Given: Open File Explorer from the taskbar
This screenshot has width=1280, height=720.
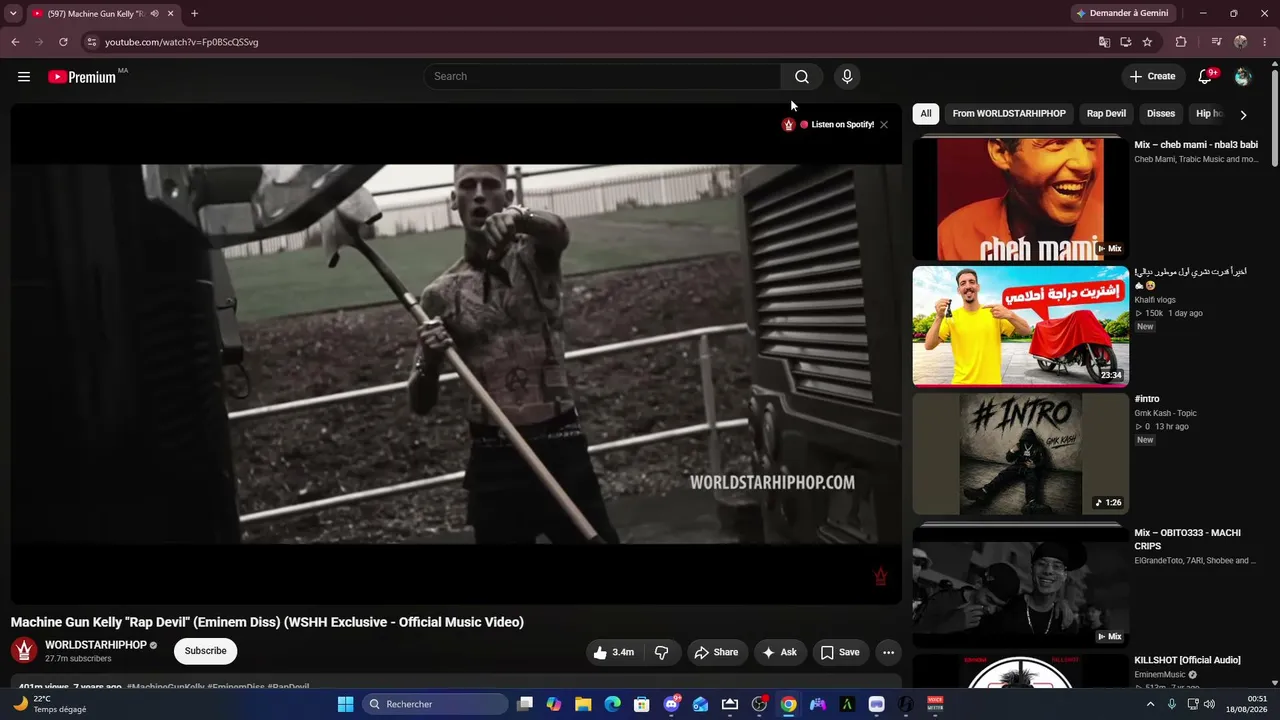Looking at the screenshot, I should 583,704.
